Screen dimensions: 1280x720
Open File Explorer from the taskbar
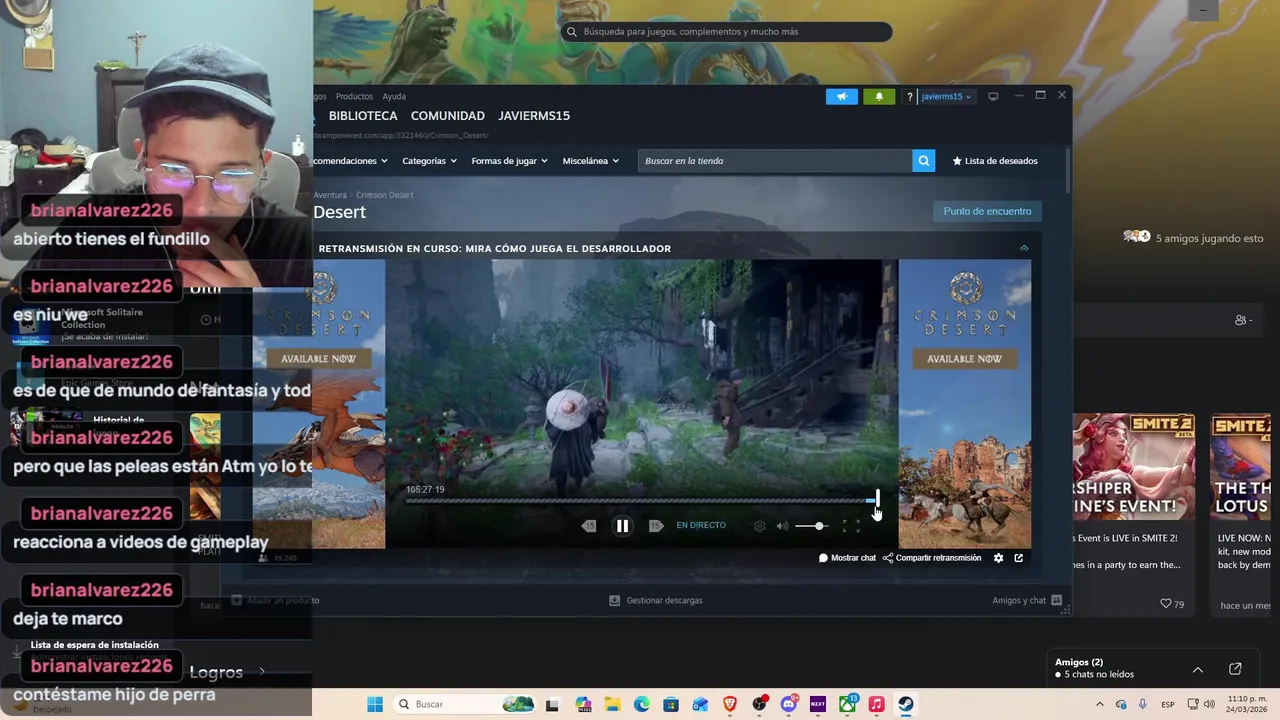(612, 704)
